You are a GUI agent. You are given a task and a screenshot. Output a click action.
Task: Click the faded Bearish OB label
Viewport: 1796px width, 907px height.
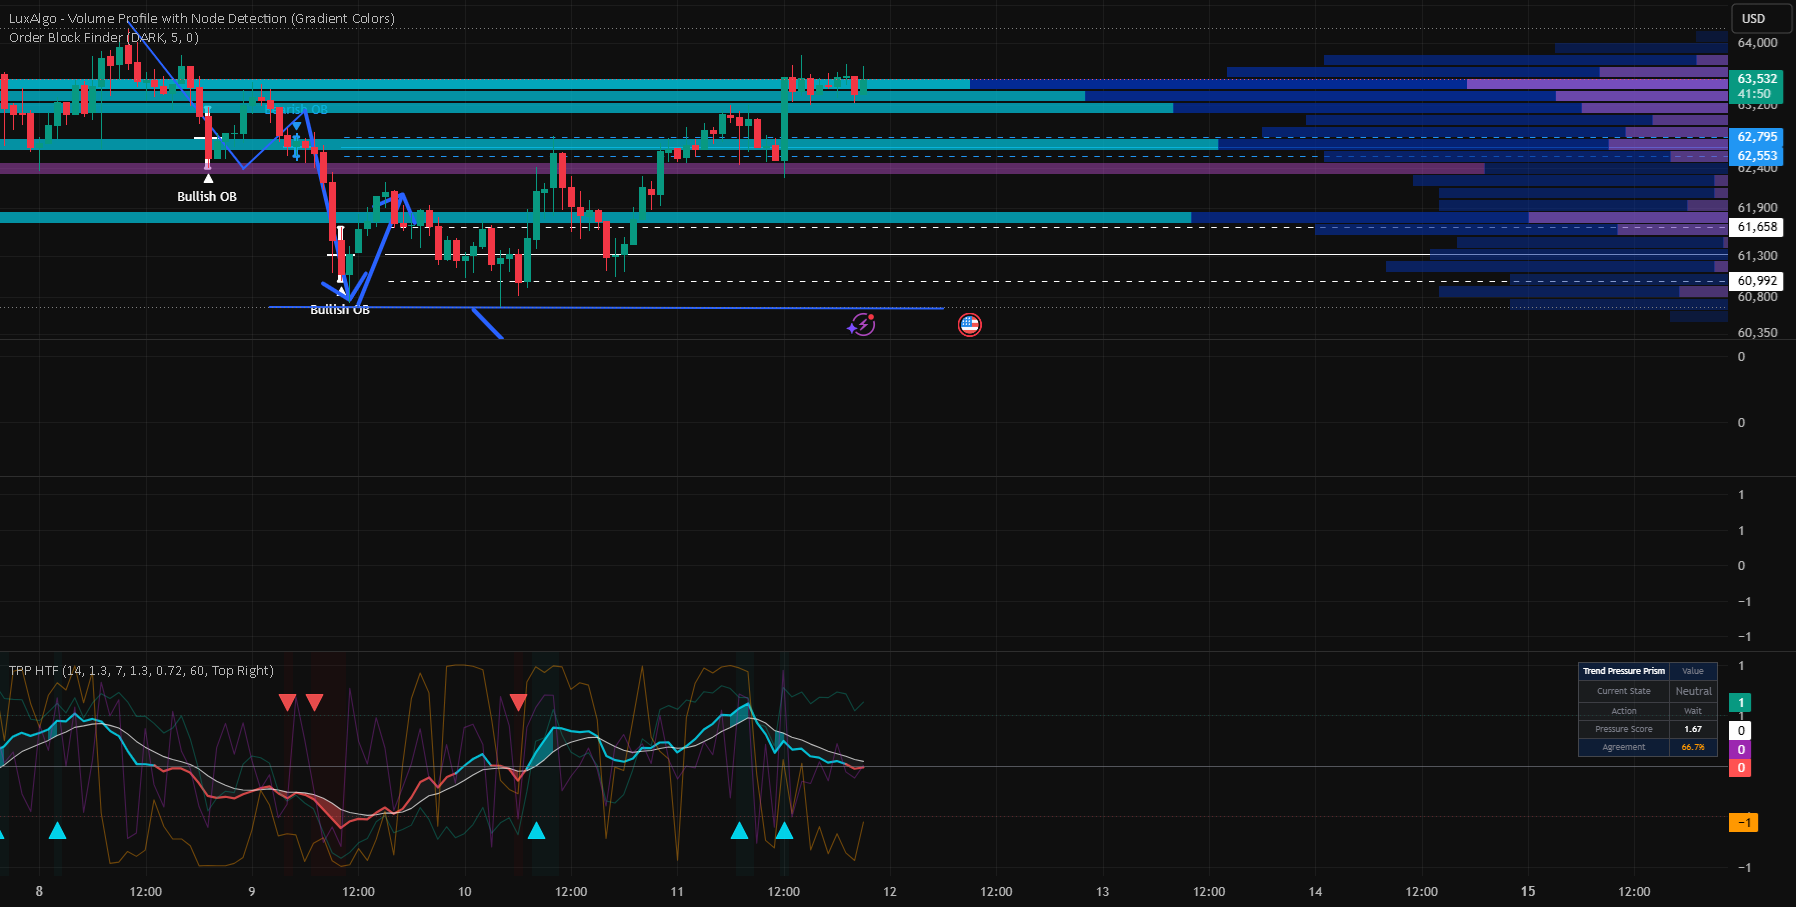tap(298, 109)
